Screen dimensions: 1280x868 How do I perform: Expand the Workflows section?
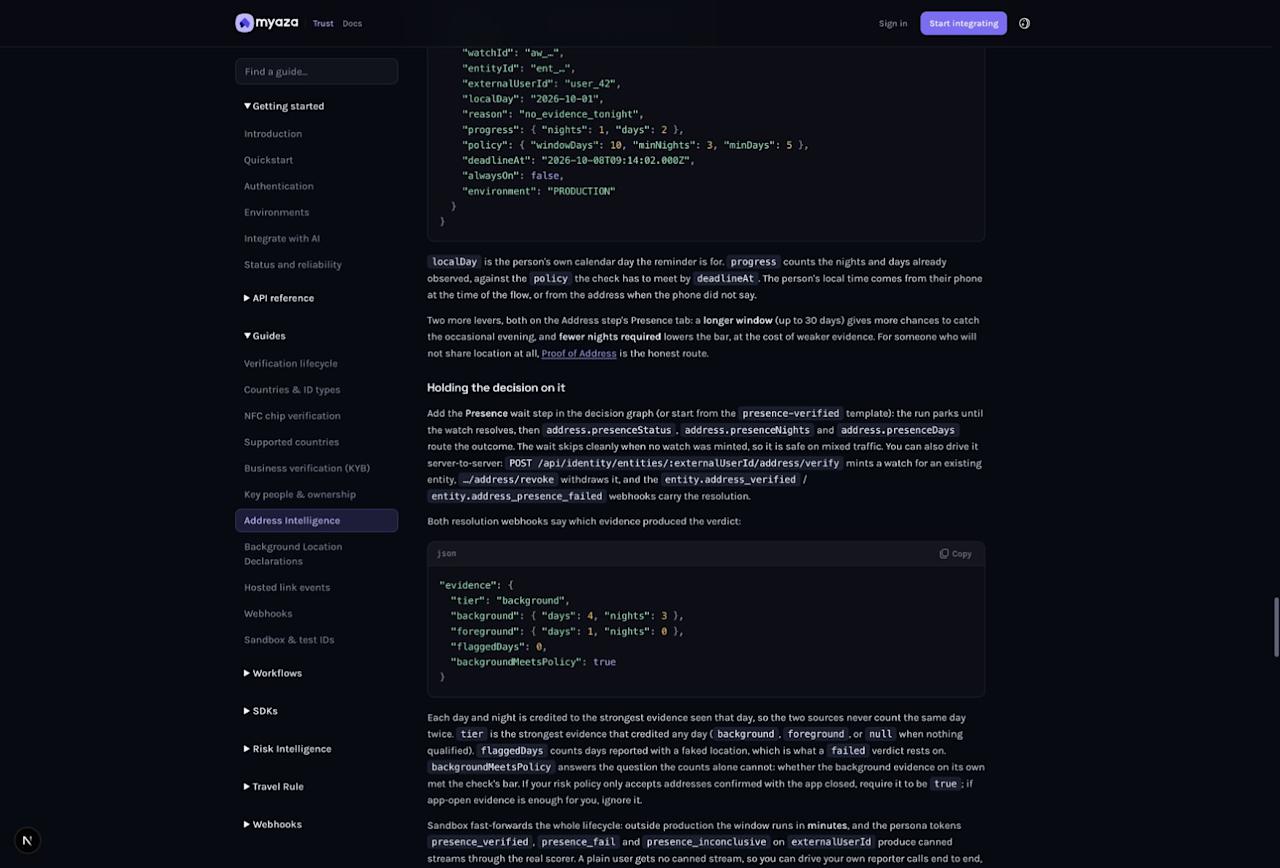tap(273, 673)
